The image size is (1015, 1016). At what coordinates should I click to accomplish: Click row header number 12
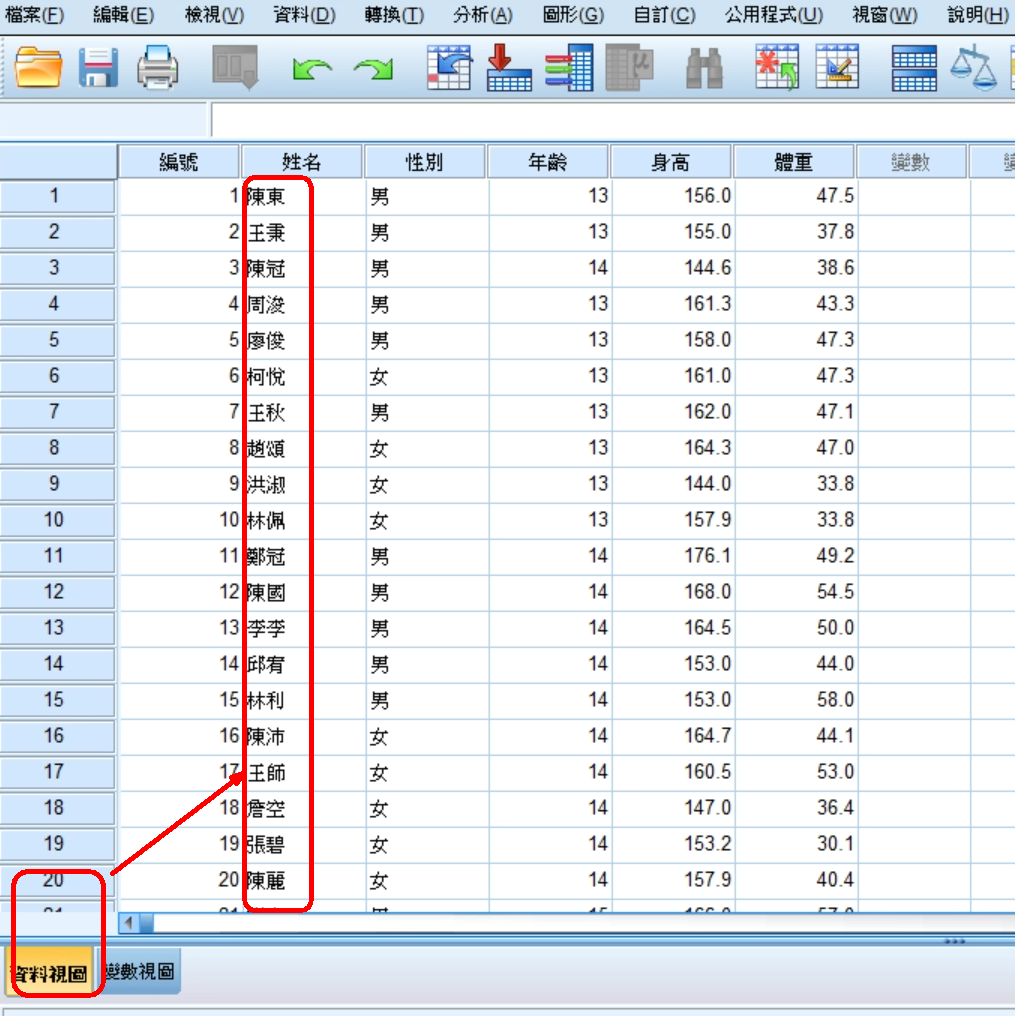click(x=55, y=592)
